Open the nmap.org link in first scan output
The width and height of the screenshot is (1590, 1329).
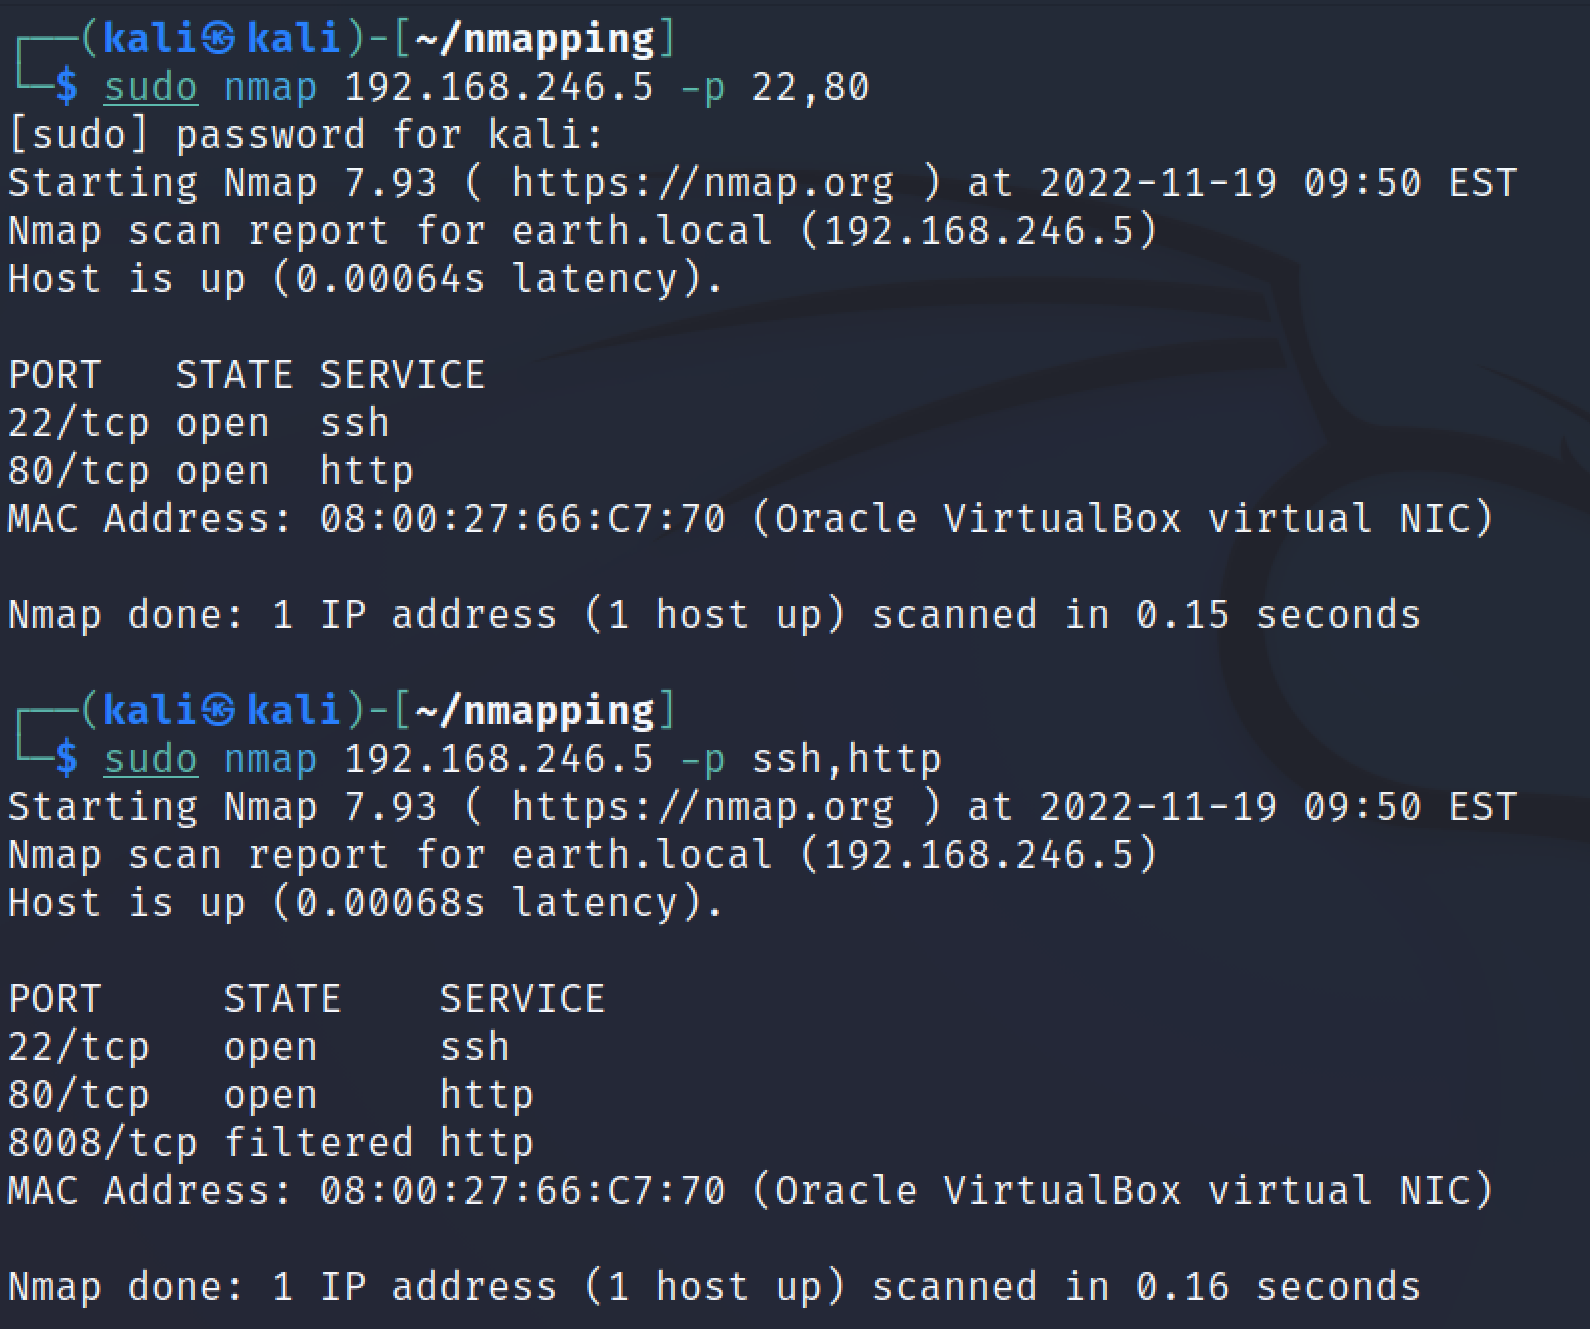coord(702,183)
